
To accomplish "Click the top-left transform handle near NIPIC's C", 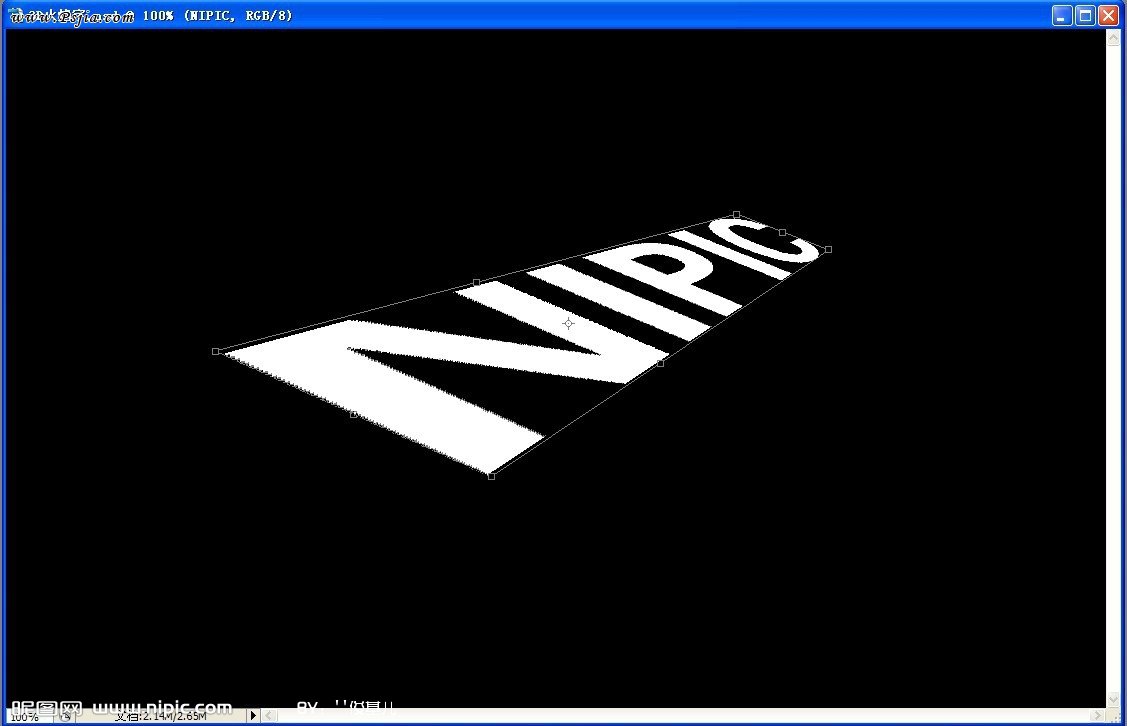I will tap(737, 214).
